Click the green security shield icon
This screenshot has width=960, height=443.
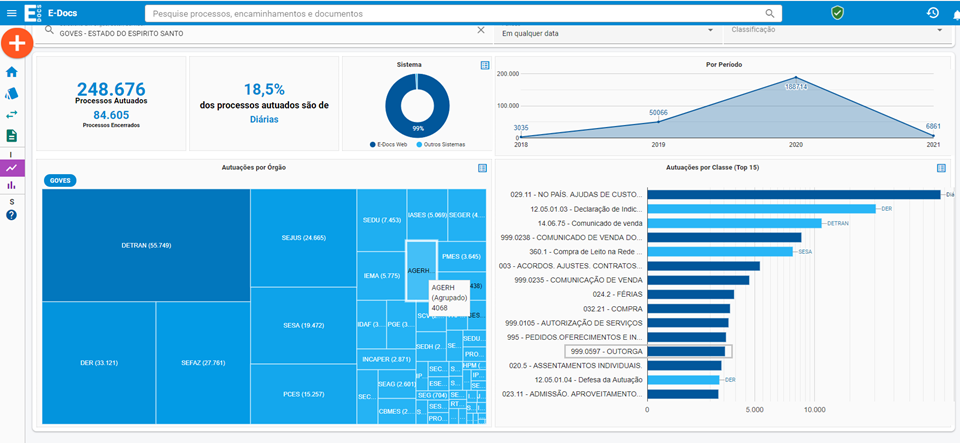837,13
